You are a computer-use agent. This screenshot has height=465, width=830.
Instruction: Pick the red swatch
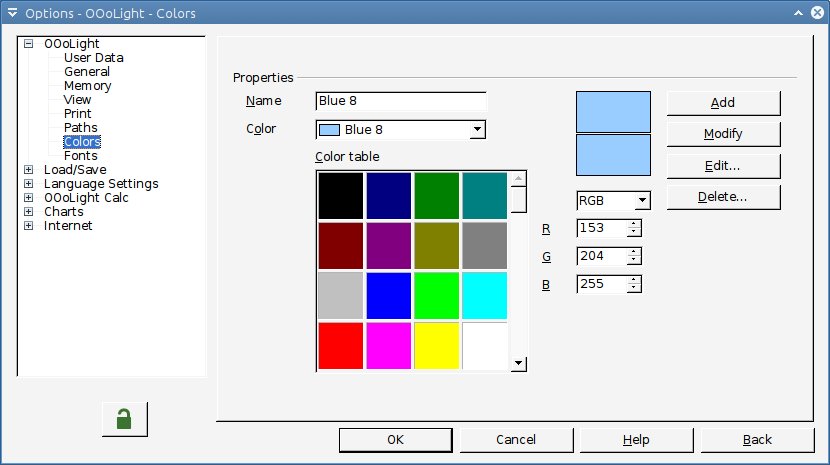coord(341,346)
